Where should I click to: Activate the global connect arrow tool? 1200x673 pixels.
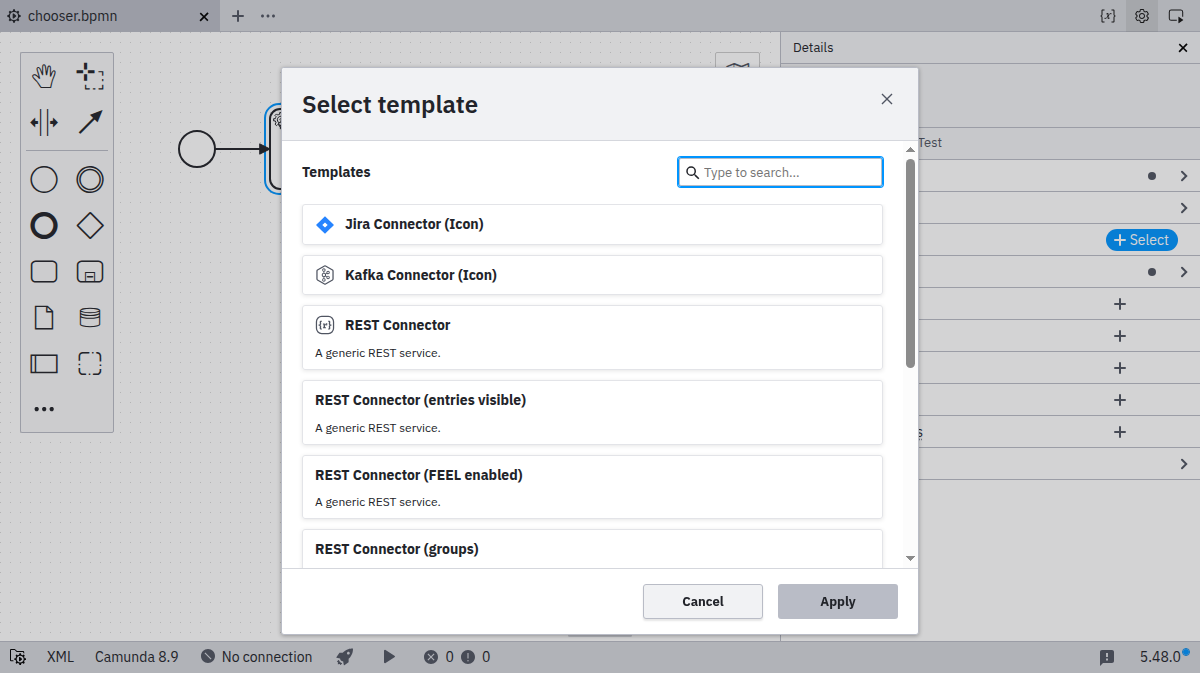tap(90, 122)
